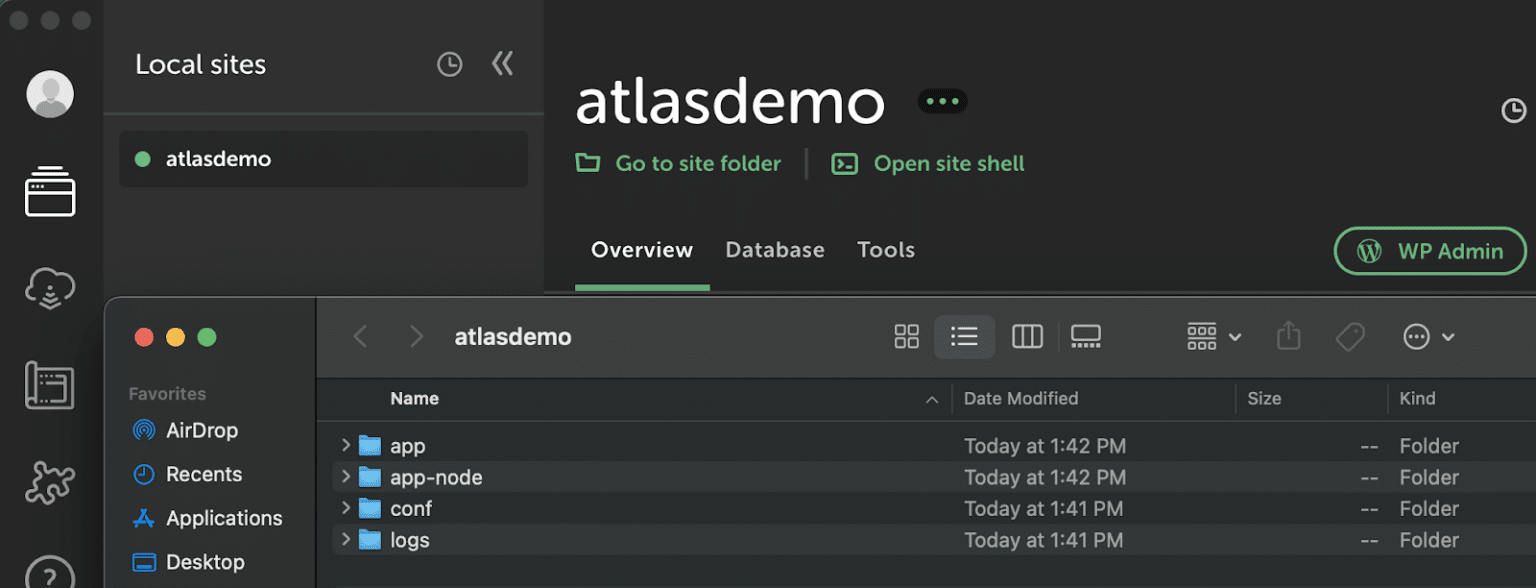
Task: Click the WP Admin button
Action: pyautogui.click(x=1430, y=251)
